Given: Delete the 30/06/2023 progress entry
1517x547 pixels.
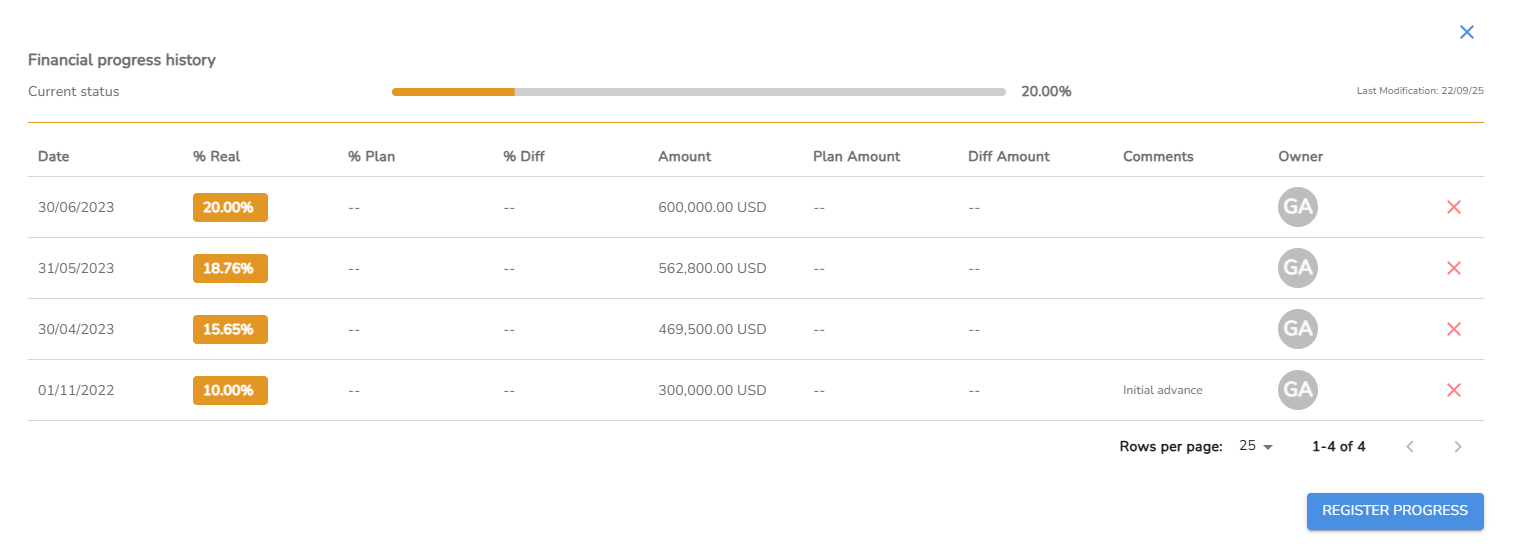Looking at the screenshot, I should [1454, 207].
